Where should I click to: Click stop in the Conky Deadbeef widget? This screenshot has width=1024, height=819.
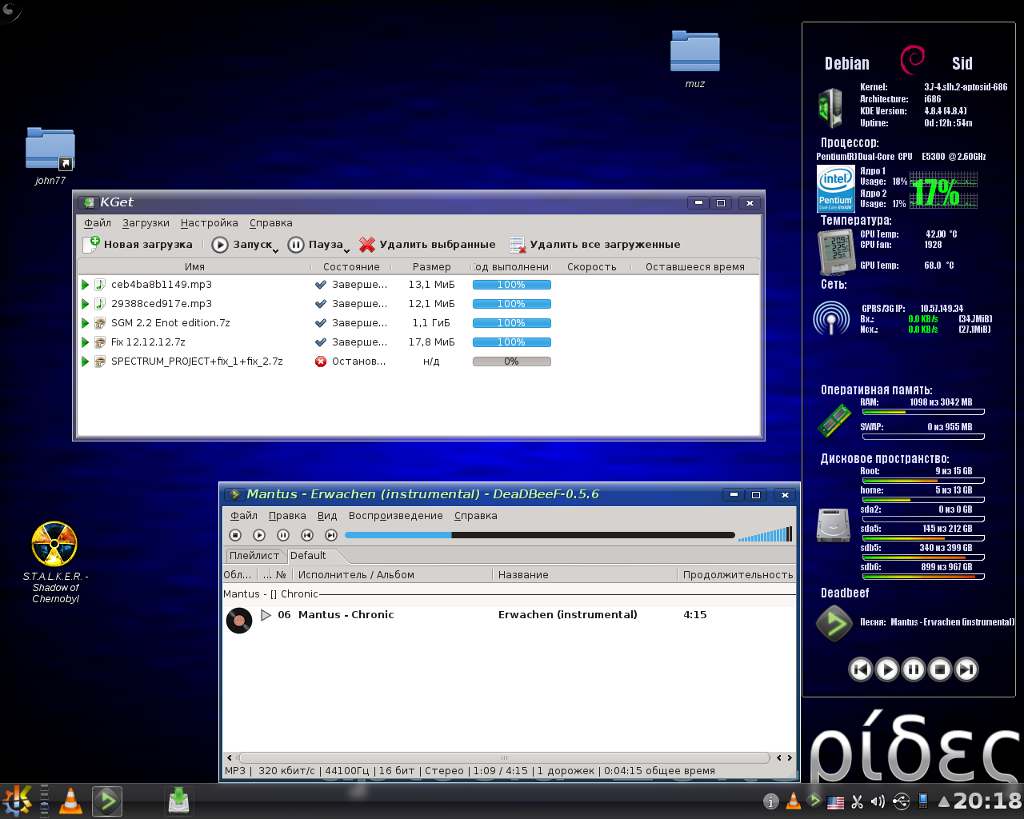[x=940, y=669]
